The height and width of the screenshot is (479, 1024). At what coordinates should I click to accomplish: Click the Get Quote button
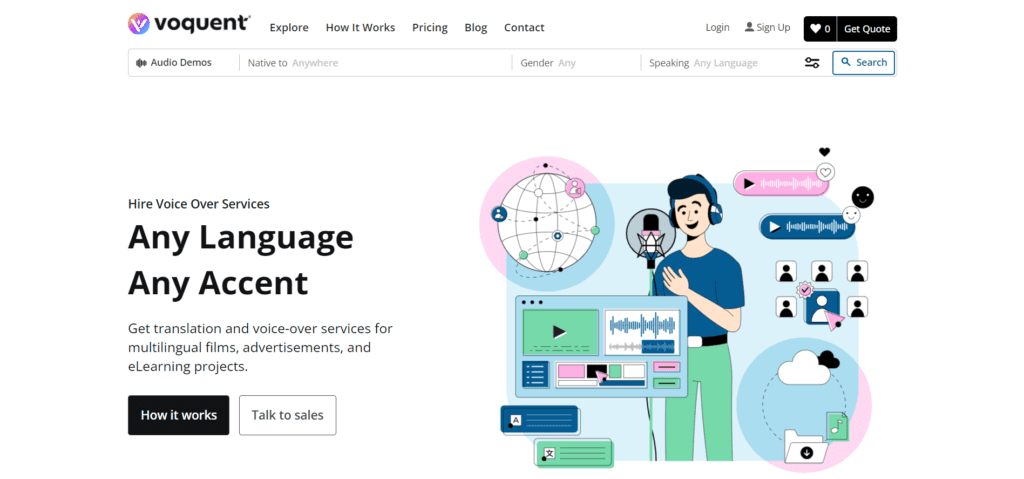[867, 29]
